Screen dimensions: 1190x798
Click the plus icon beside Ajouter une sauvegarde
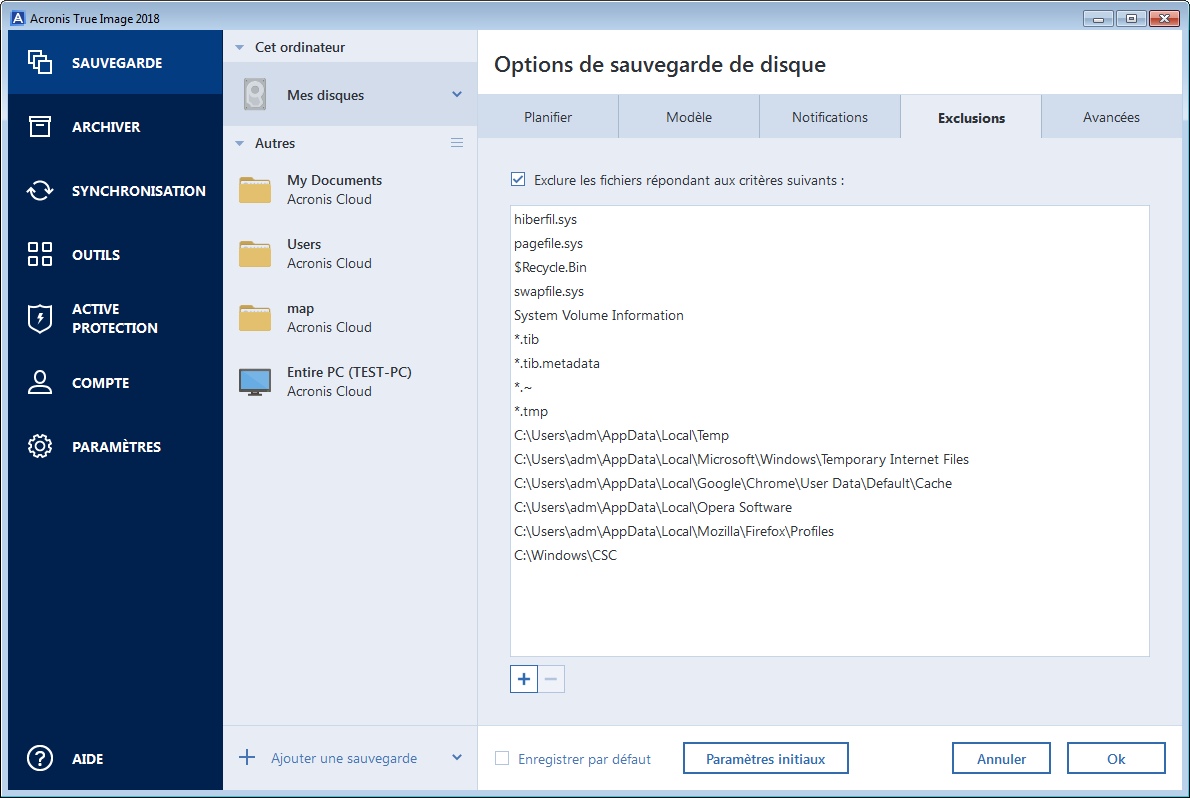(247, 757)
